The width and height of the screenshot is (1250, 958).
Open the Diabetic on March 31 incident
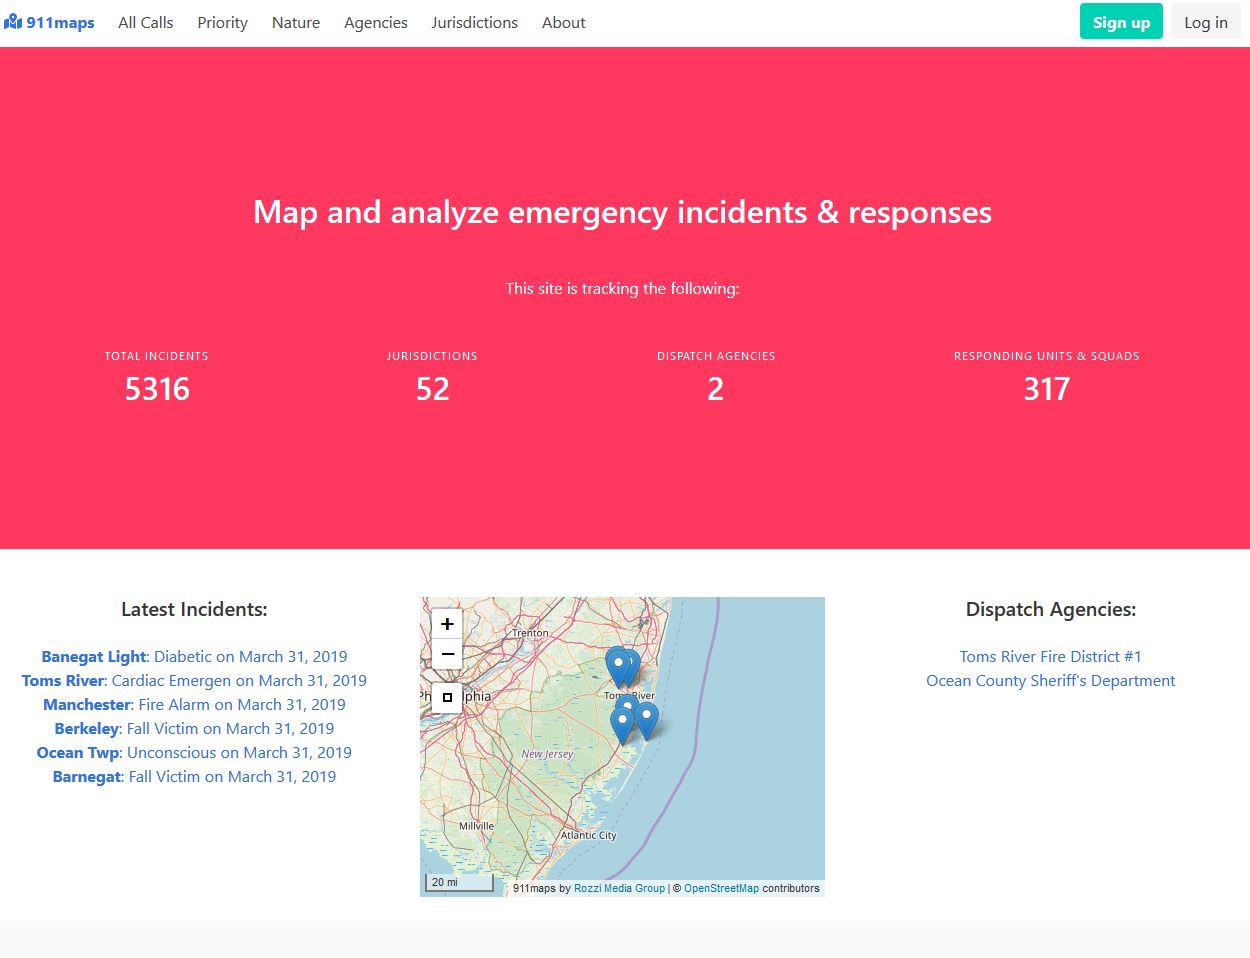point(251,657)
